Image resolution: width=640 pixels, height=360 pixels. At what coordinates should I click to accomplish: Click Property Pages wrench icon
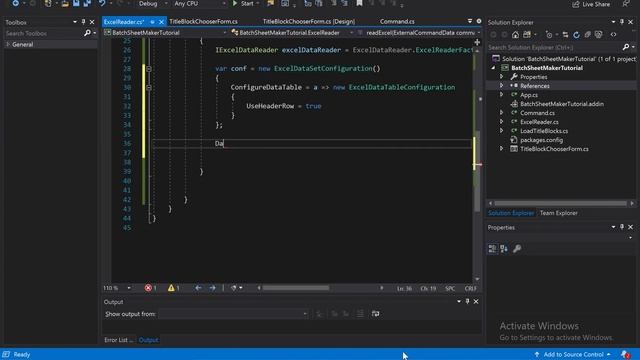pos(517,249)
